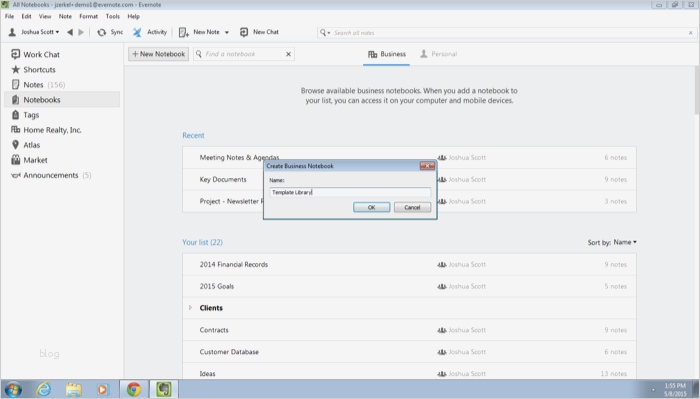Go back with the left arrow
The image size is (700, 399).
coord(70,32)
